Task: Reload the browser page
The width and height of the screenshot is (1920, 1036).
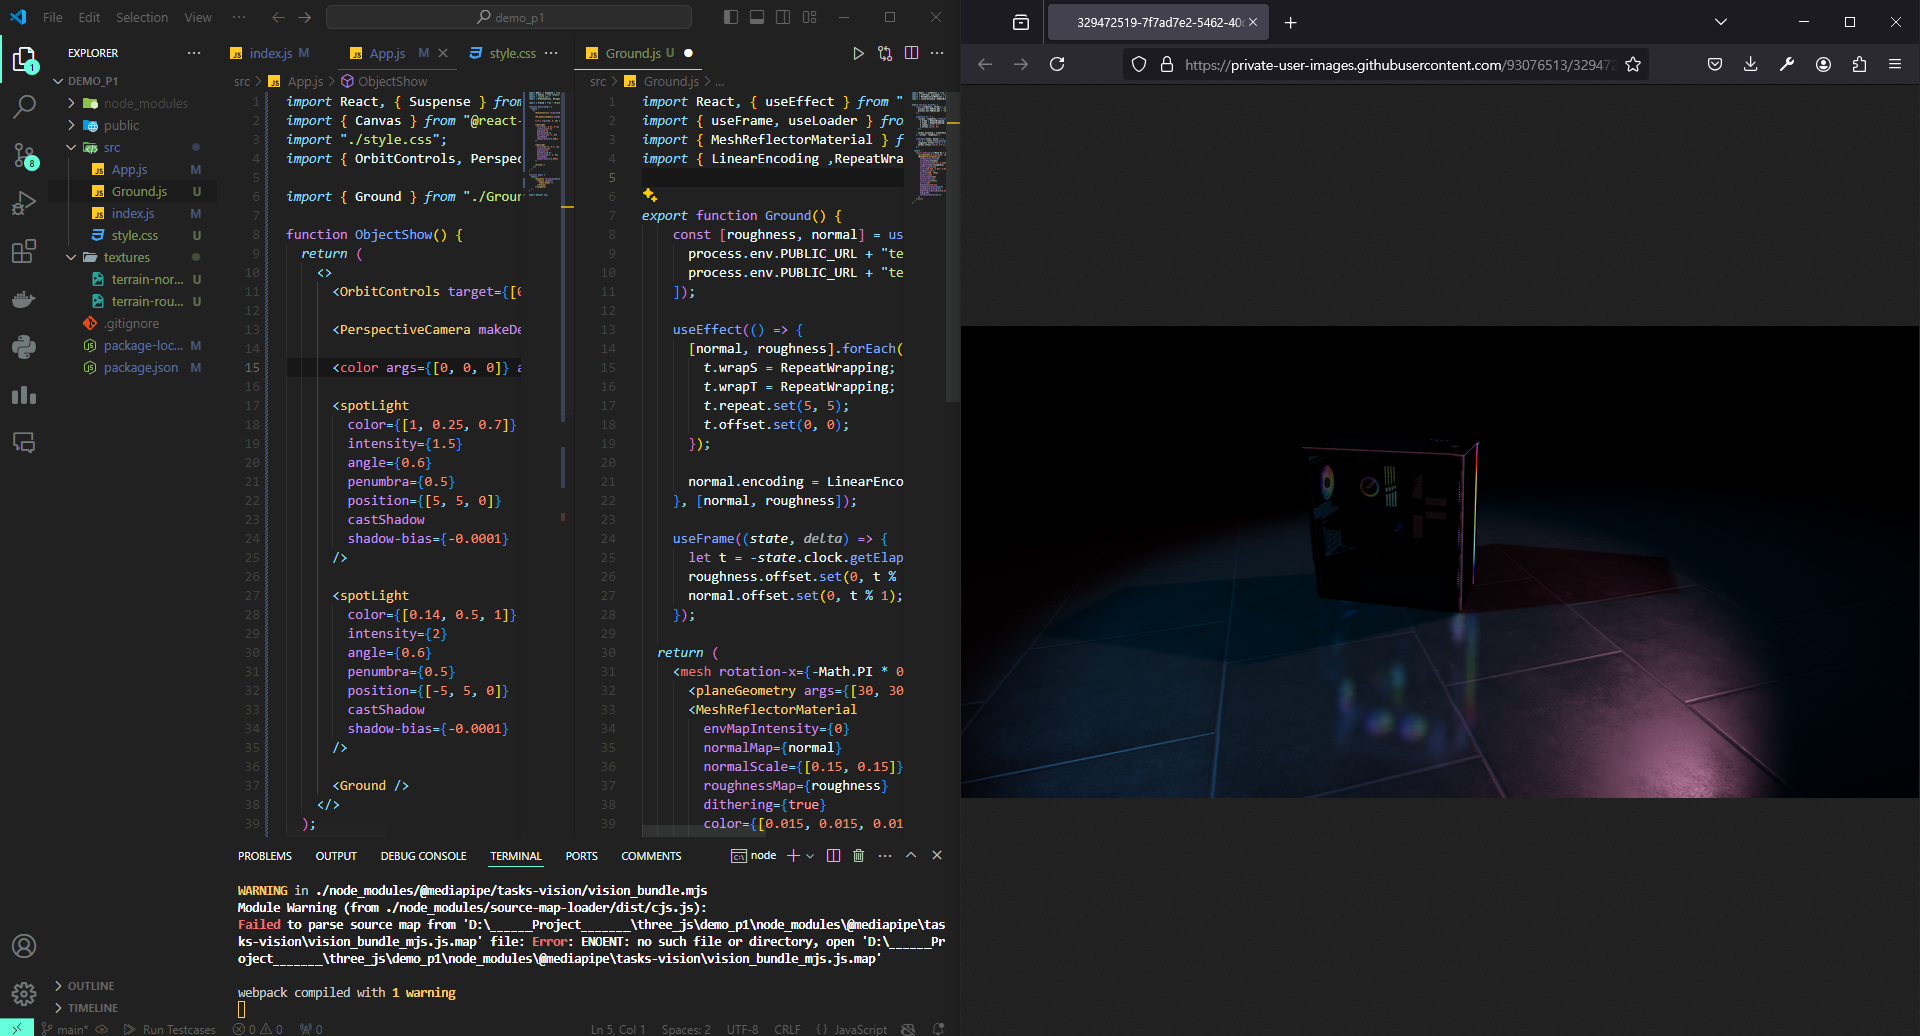Action: [x=1057, y=64]
